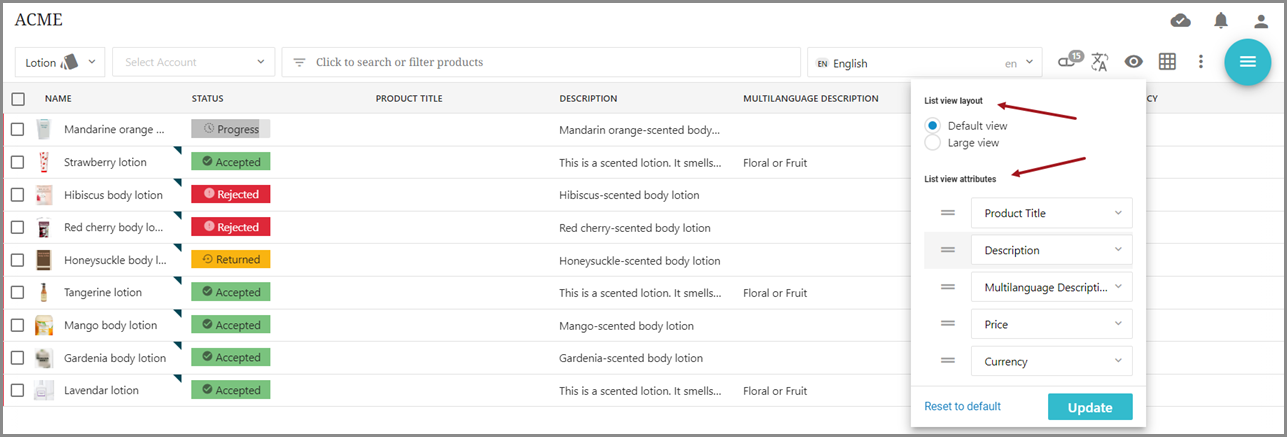This screenshot has height=437, width=1287.
Task: Open the three-dot more options menu
Action: point(1201,62)
